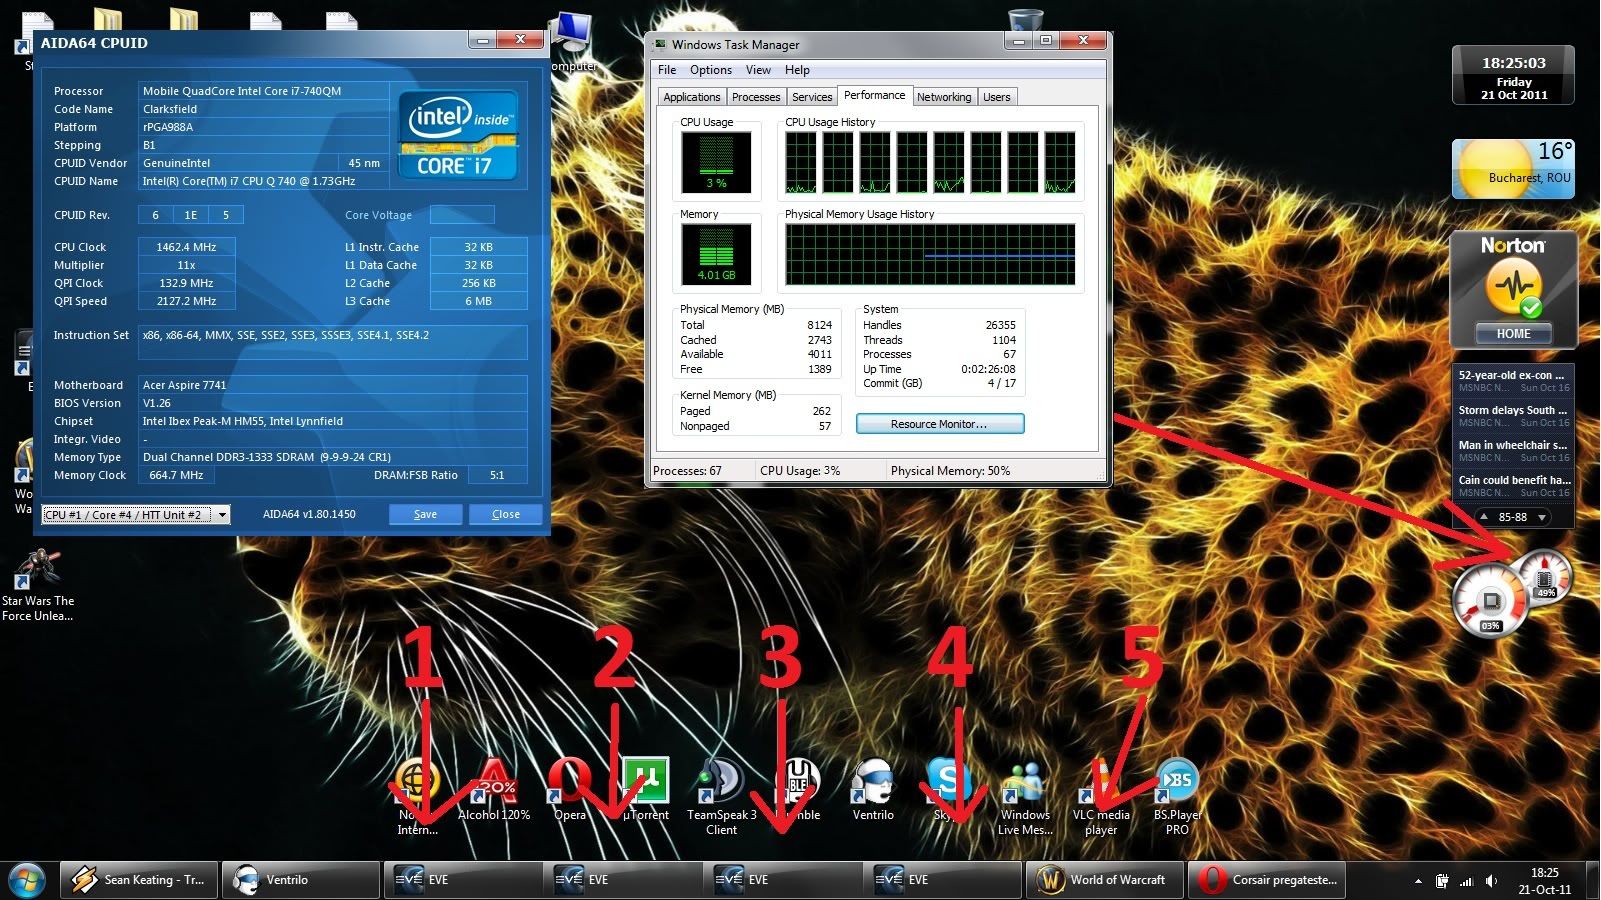Click the CPU Usage History graph
The image size is (1601, 900).
(x=930, y=162)
